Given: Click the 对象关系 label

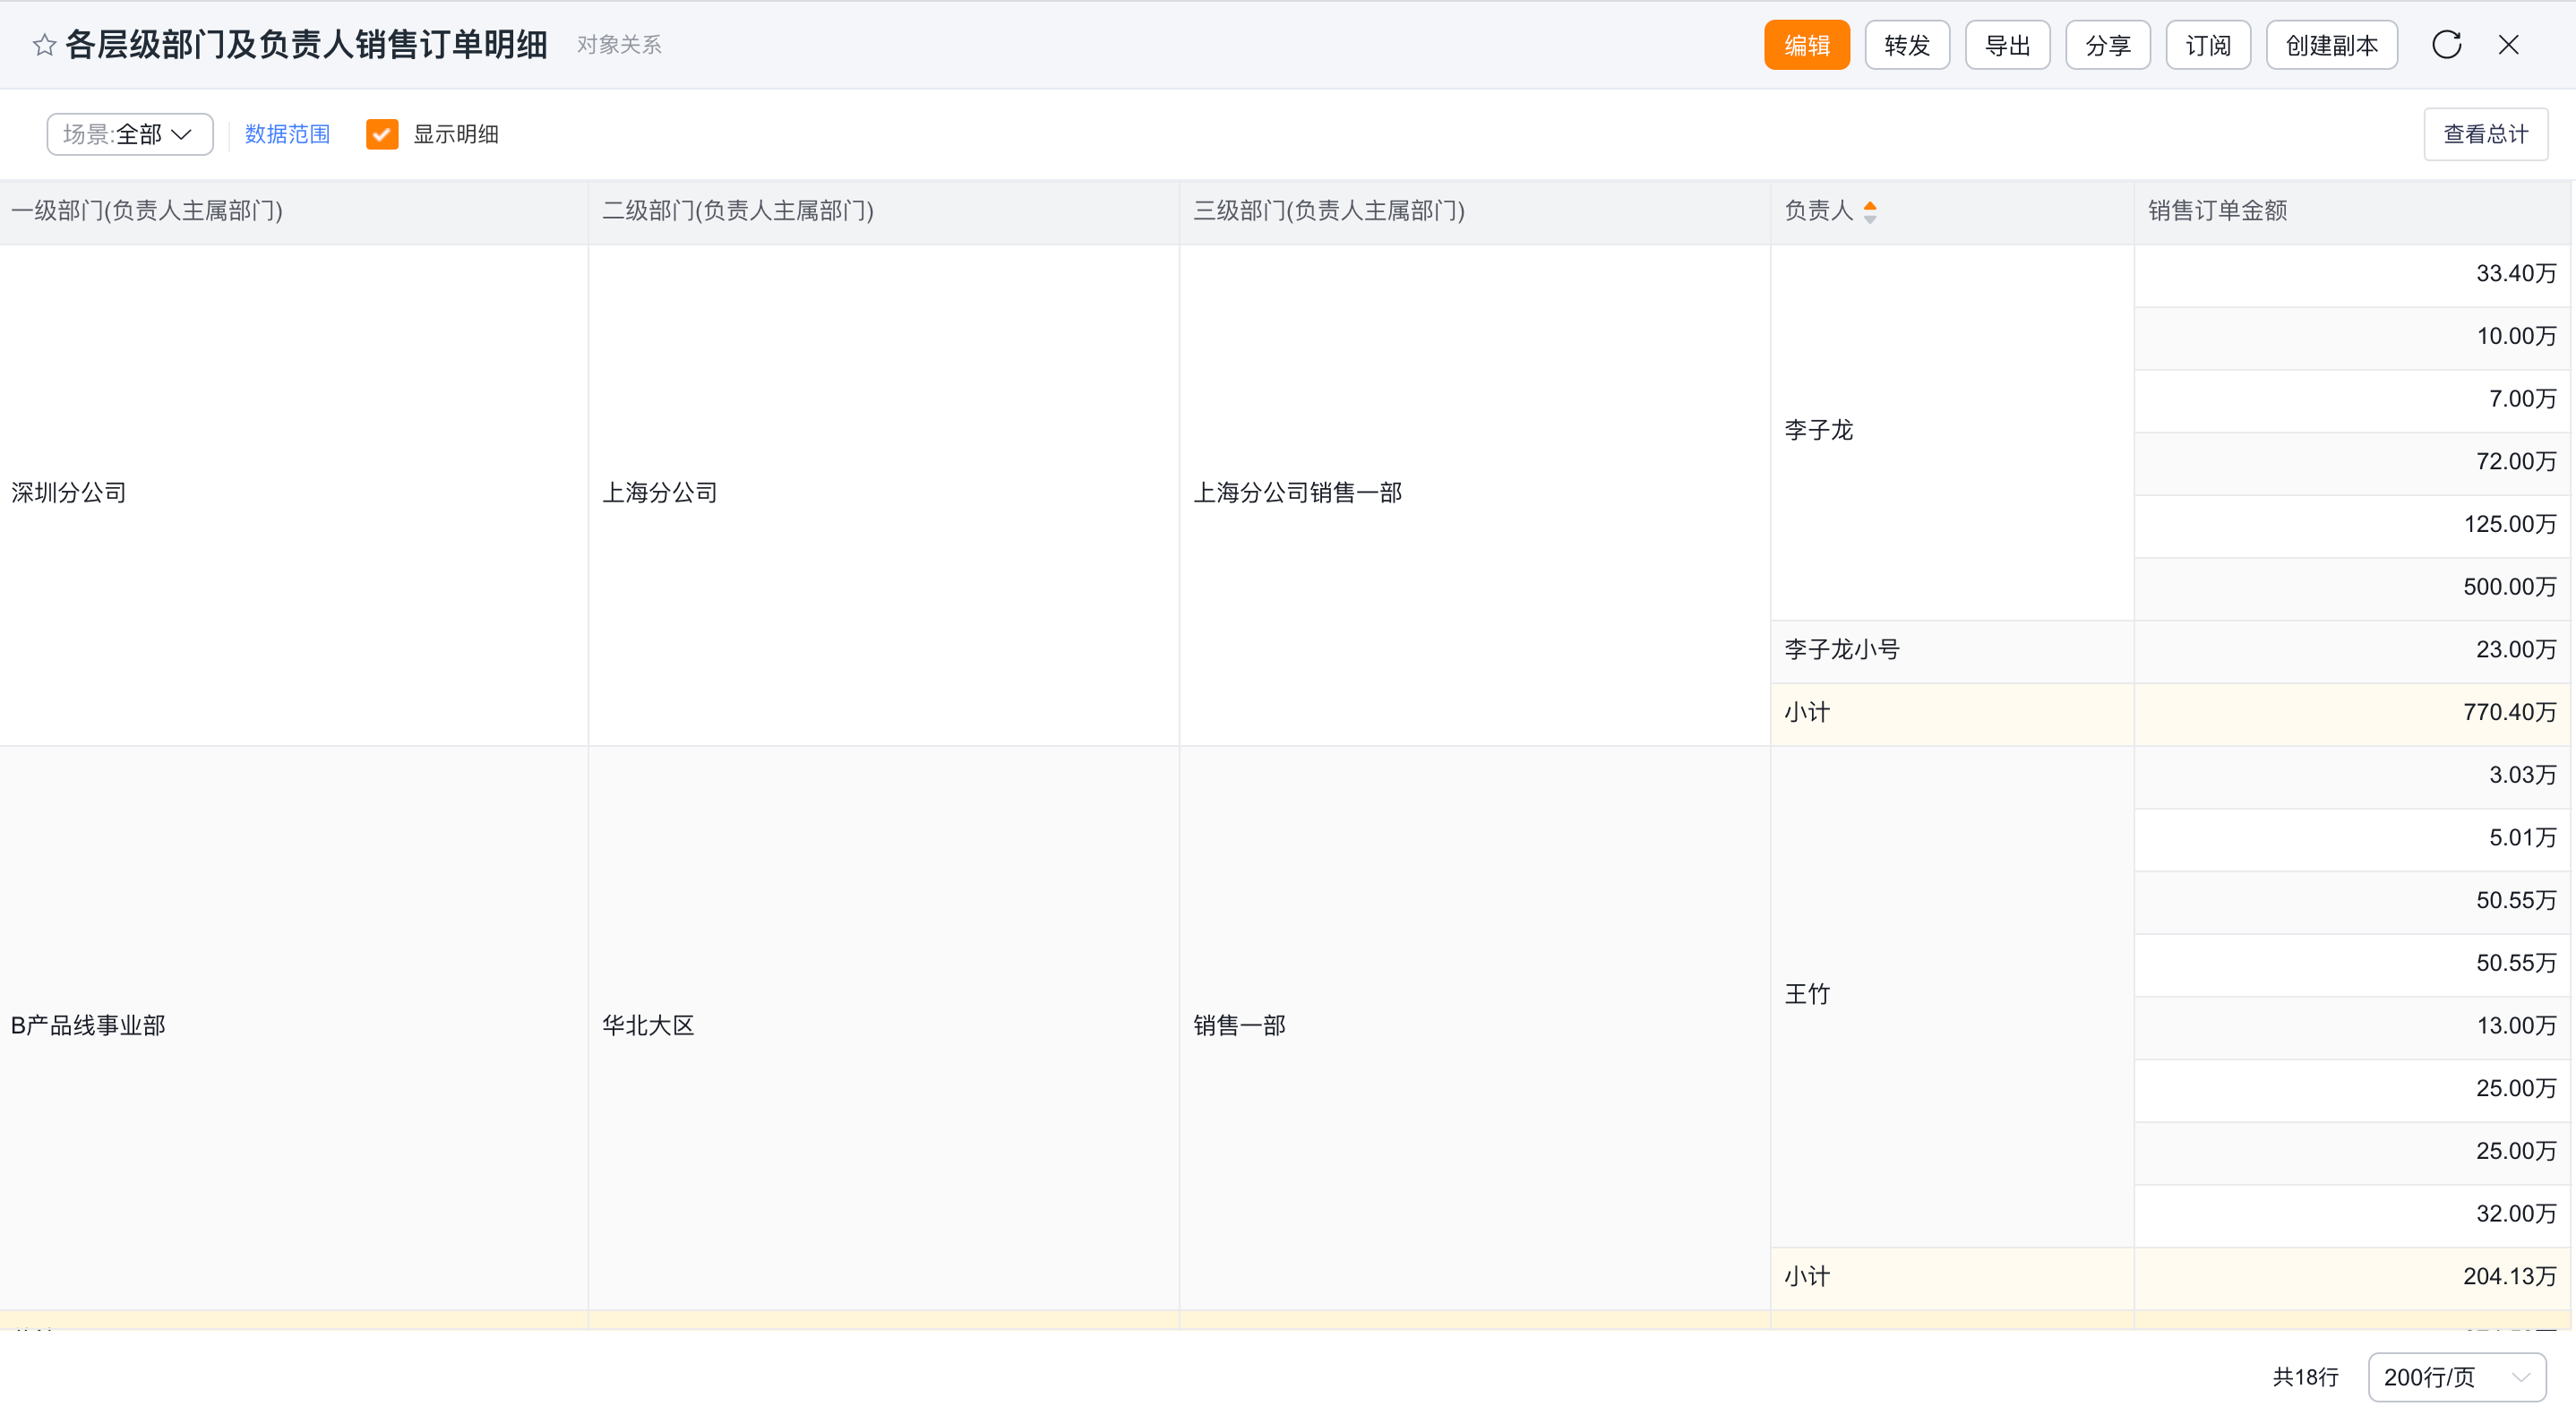Looking at the screenshot, I should tap(619, 45).
